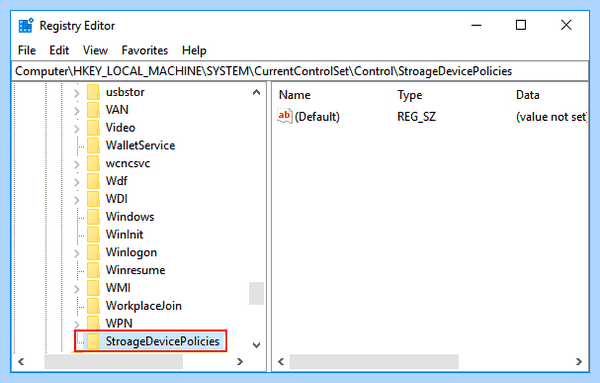
Task: Open the File menu
Action: tap(27, 51)
